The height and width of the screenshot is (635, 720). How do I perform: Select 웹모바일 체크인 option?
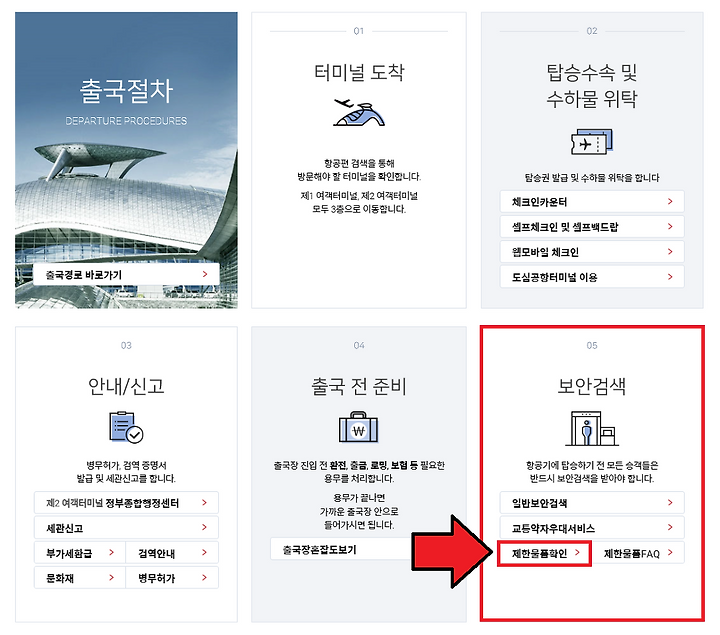(x=592, y=252)
